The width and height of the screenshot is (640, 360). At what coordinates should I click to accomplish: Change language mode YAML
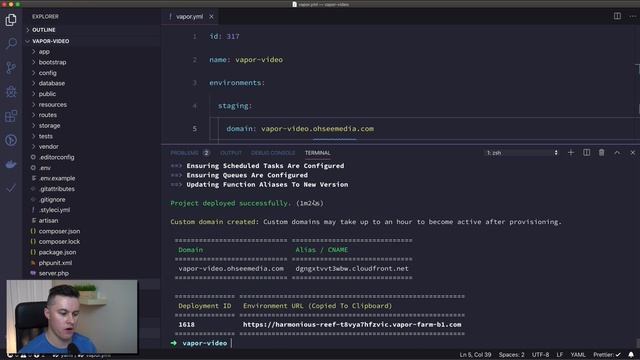(578, 355)
